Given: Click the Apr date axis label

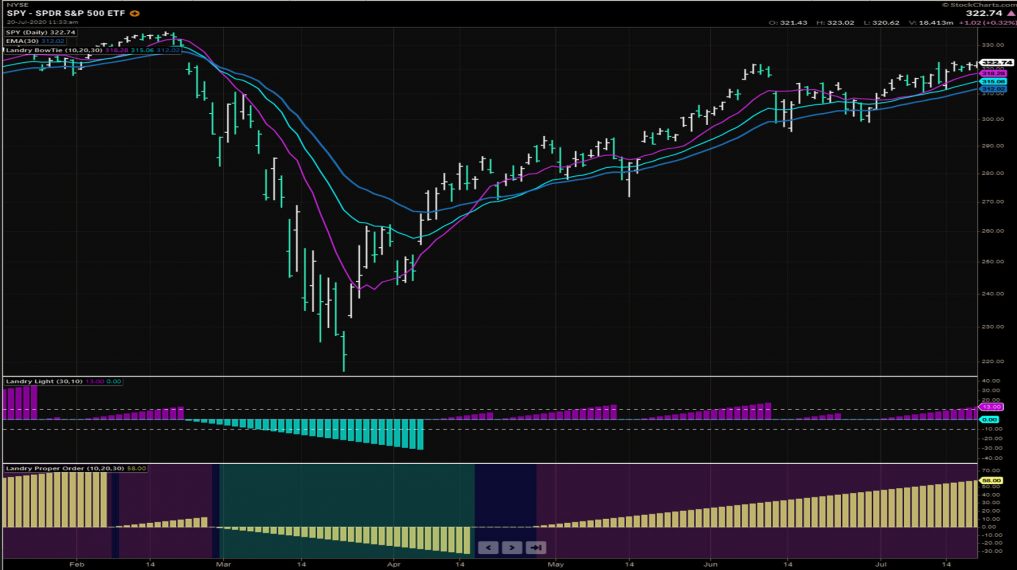Looking at the screenshot, I should click(x=394, y=564).
